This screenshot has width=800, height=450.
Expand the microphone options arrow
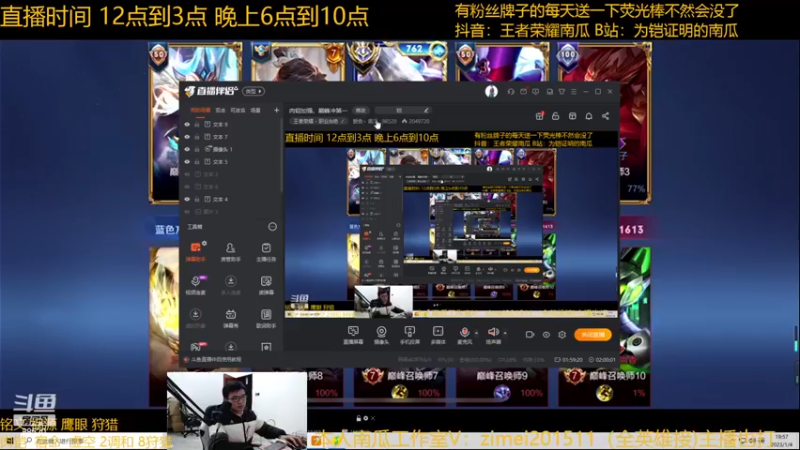pyautogui.click(x=477, y=333)
